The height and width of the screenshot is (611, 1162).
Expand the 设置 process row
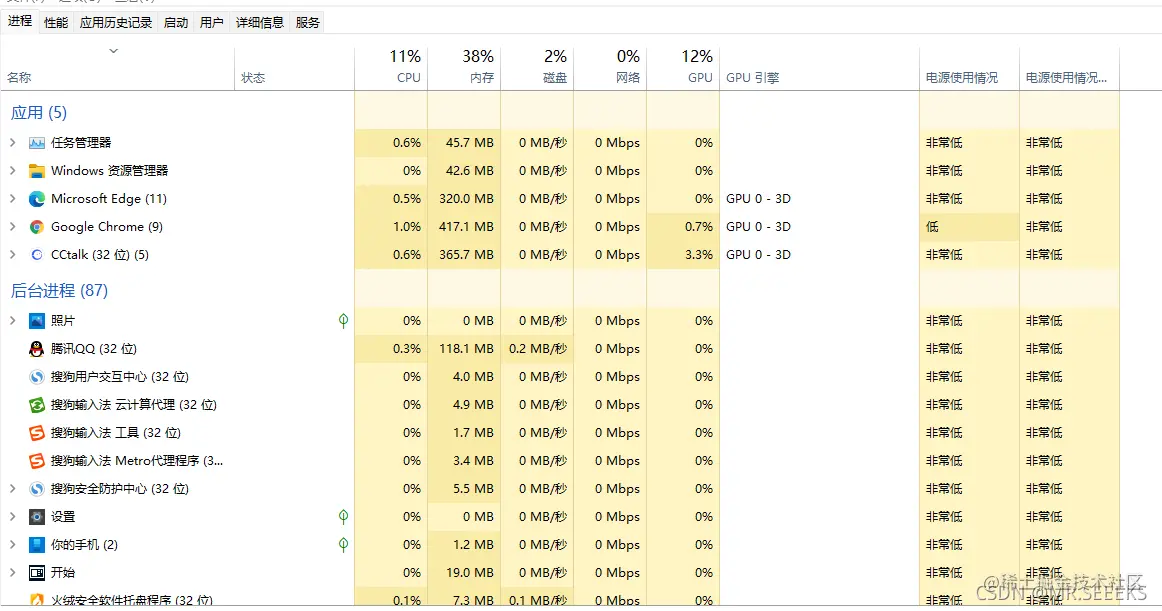point(13,517)
